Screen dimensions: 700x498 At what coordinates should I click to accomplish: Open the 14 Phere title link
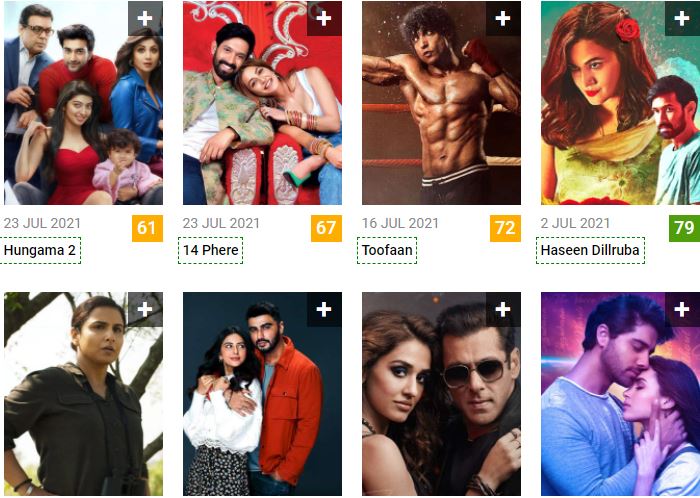point(211,250)
